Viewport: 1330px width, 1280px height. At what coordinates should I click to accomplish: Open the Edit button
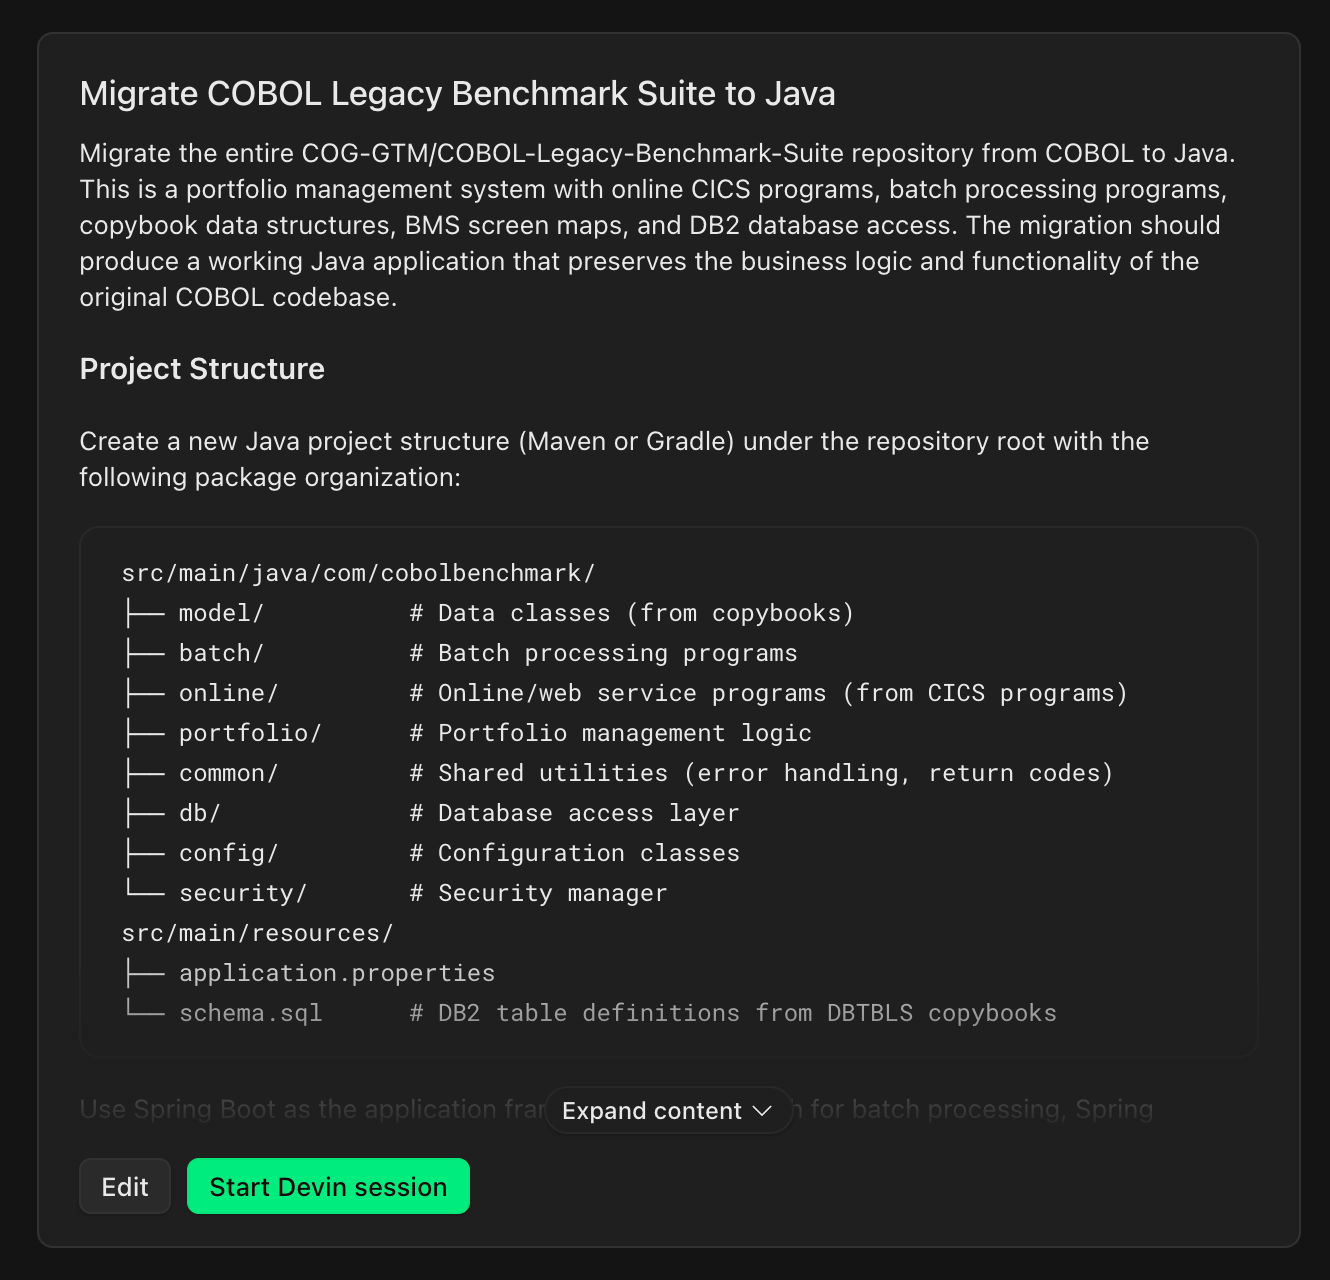pyautogui.click(x=125, y=1186)
